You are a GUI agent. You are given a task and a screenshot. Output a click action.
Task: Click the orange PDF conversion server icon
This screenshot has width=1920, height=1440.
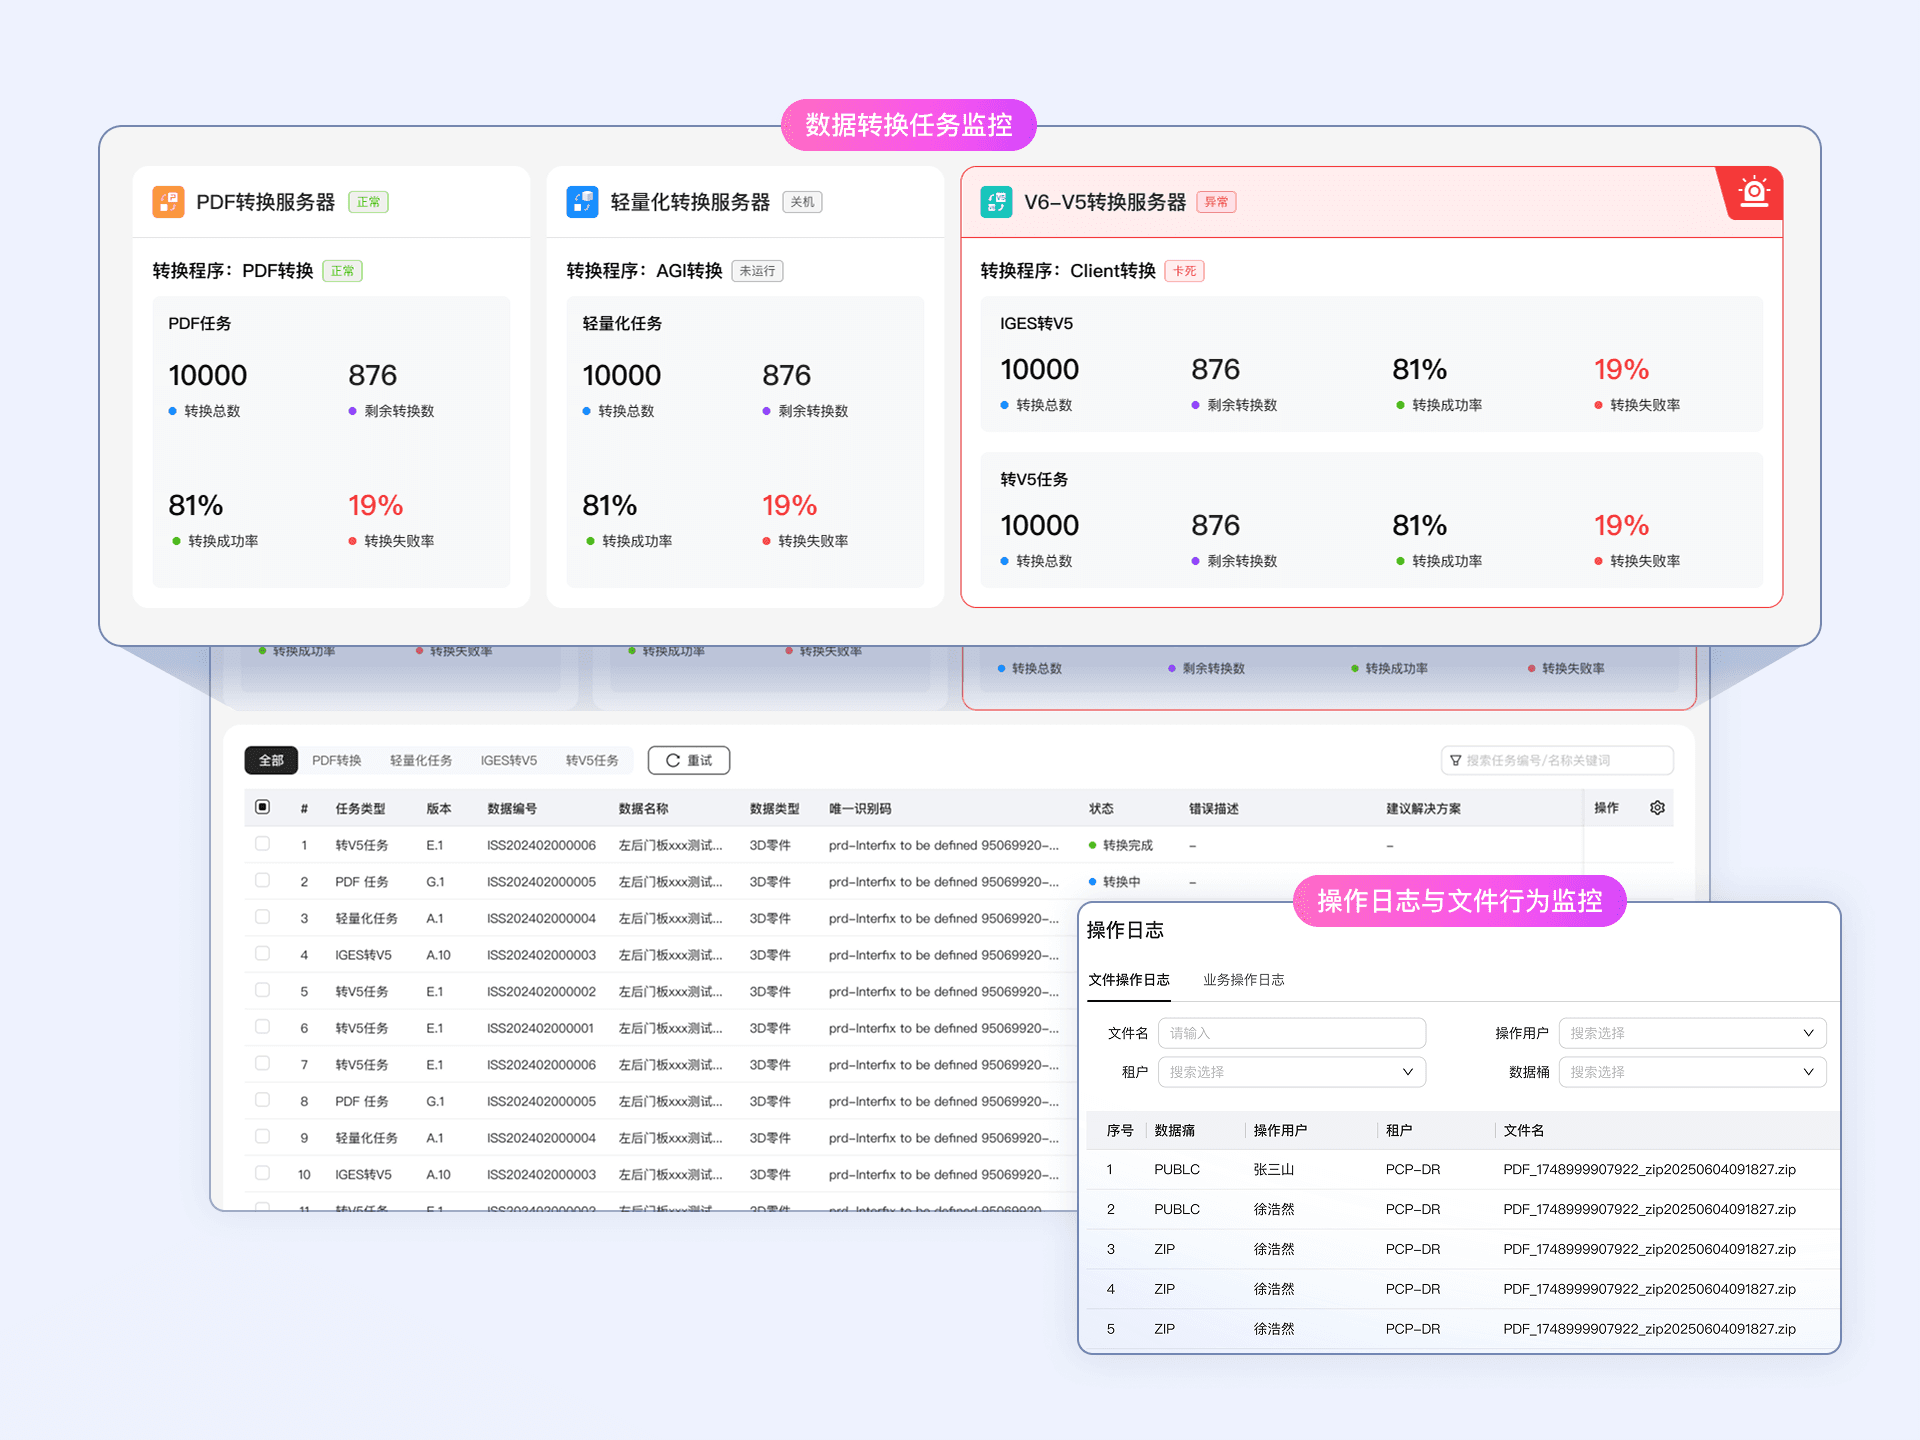coord(168,201)
